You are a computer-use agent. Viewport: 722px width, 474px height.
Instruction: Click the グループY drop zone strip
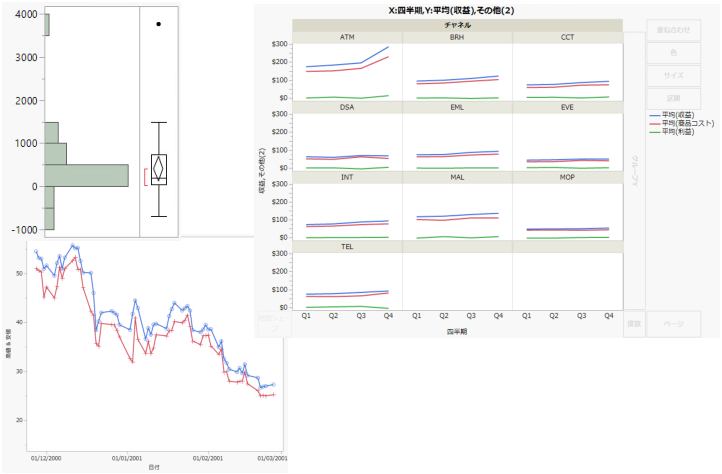(635, 170)
